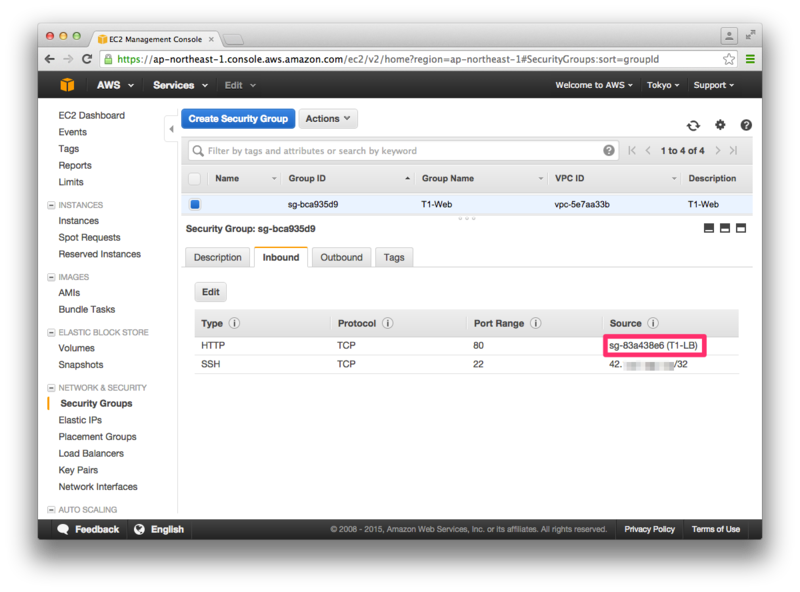The width and height of the screenshot is (800, 592).
Task: Select the Inbound tab
Action: click(281, 257)
